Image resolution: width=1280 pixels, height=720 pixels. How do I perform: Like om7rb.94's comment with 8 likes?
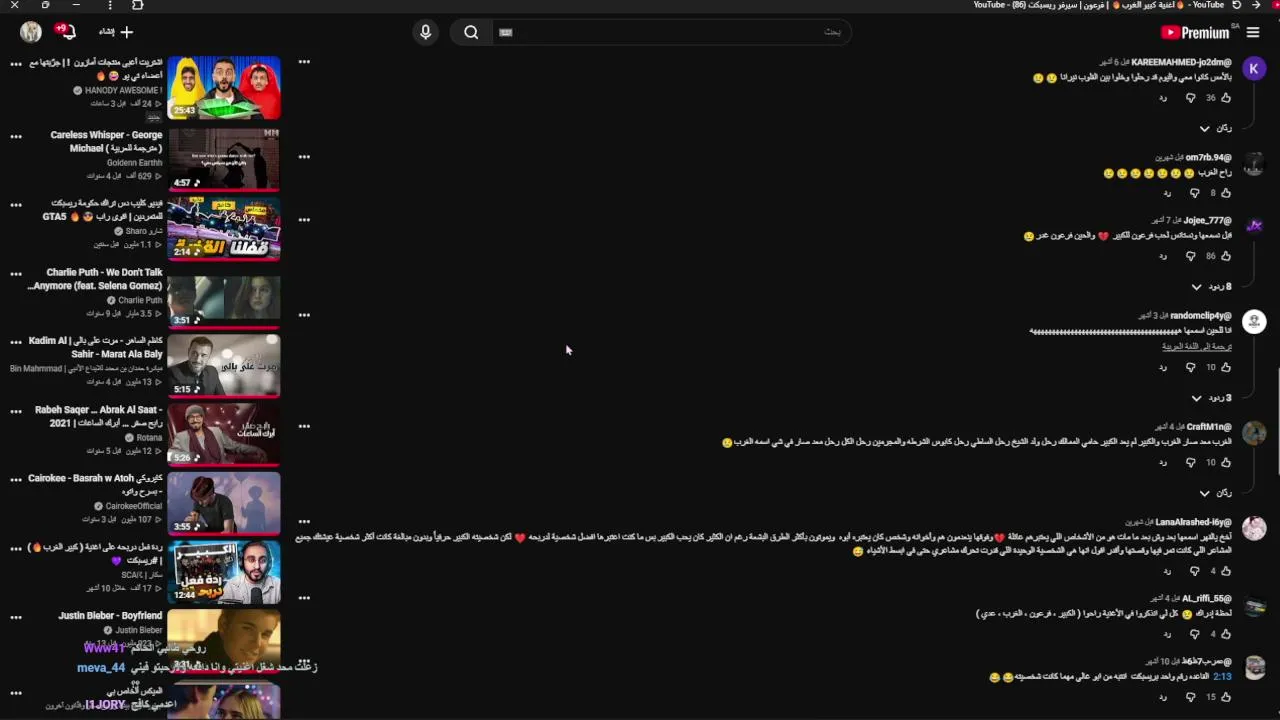(x=1226, y=193)
